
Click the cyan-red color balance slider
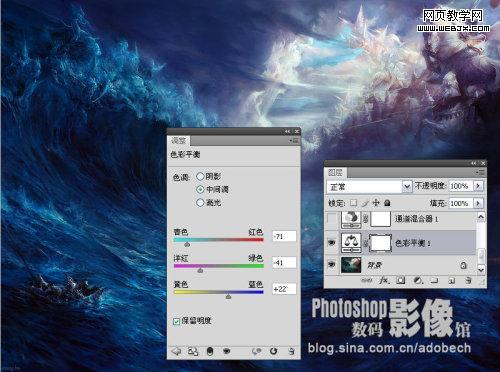point(219,240)
